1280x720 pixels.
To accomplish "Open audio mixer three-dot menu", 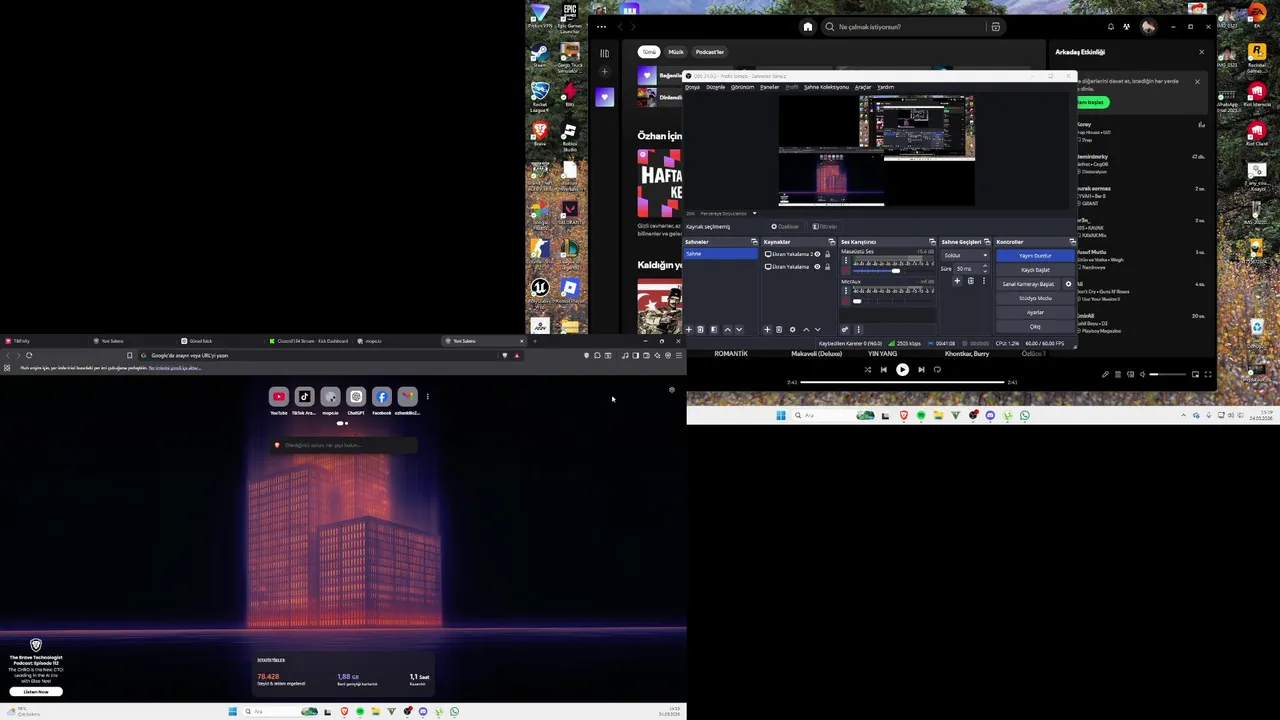I will pyautogui.click(x=858, y=329).
